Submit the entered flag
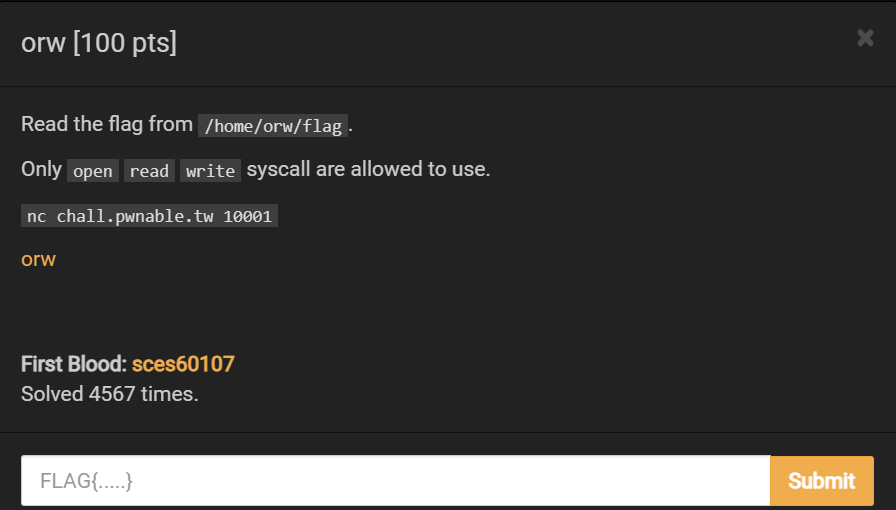The width and height of the screenshot is (896, 510). 822,481
